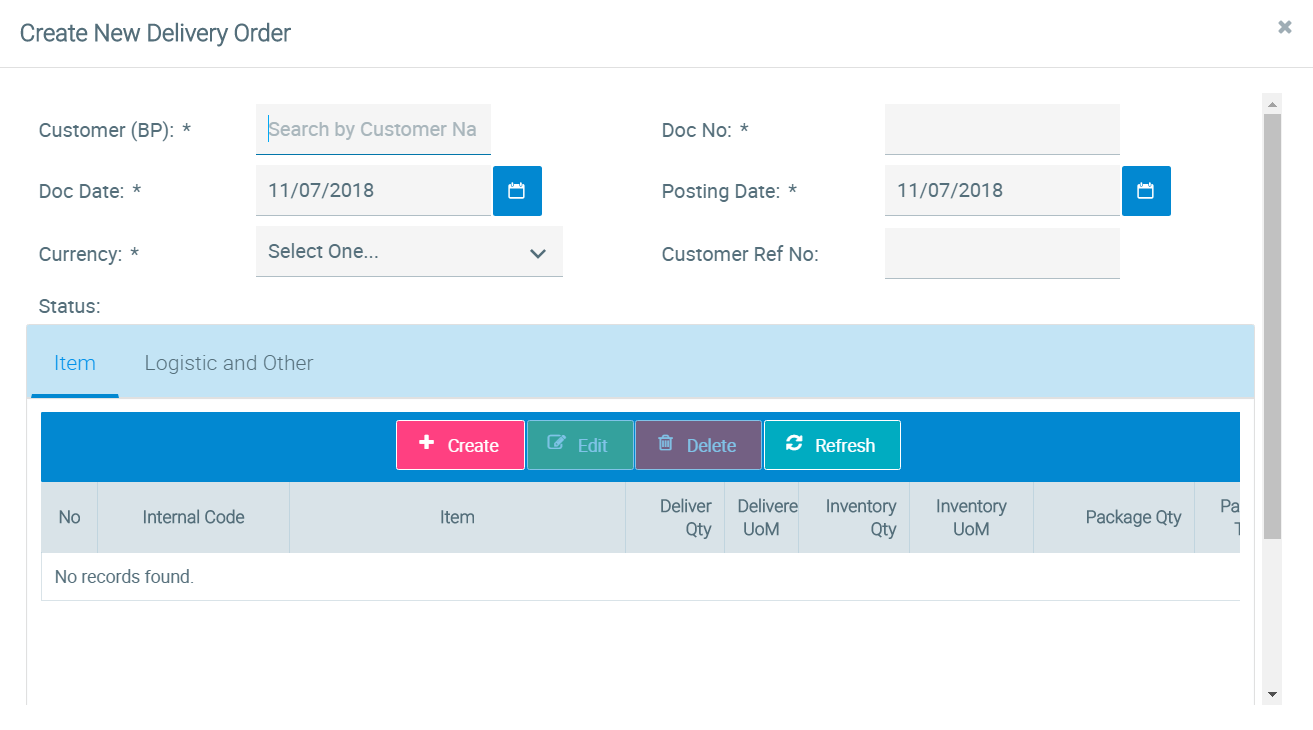The height and width of the screenshot is (730, 1313).
Task: Click the Customer Ref No field
Action: (x=1001, y=254)
